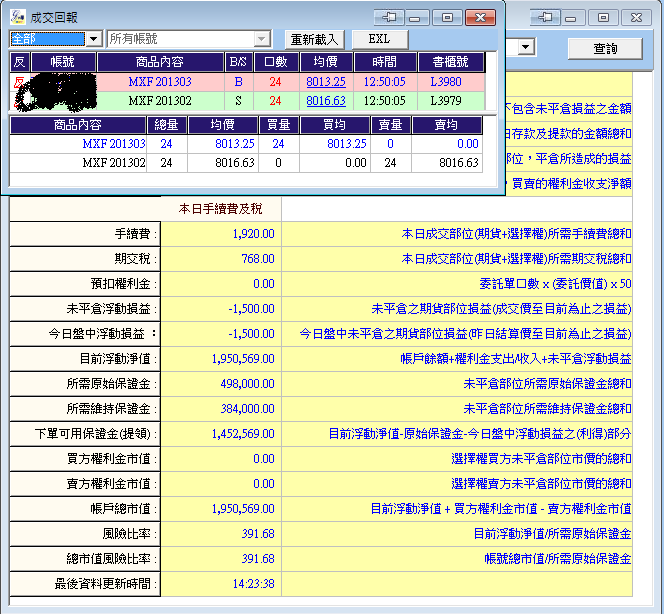Screen dimensions: 664x614
Task: Open the 全部 filter dropdown
Action: tap(94, 39)
